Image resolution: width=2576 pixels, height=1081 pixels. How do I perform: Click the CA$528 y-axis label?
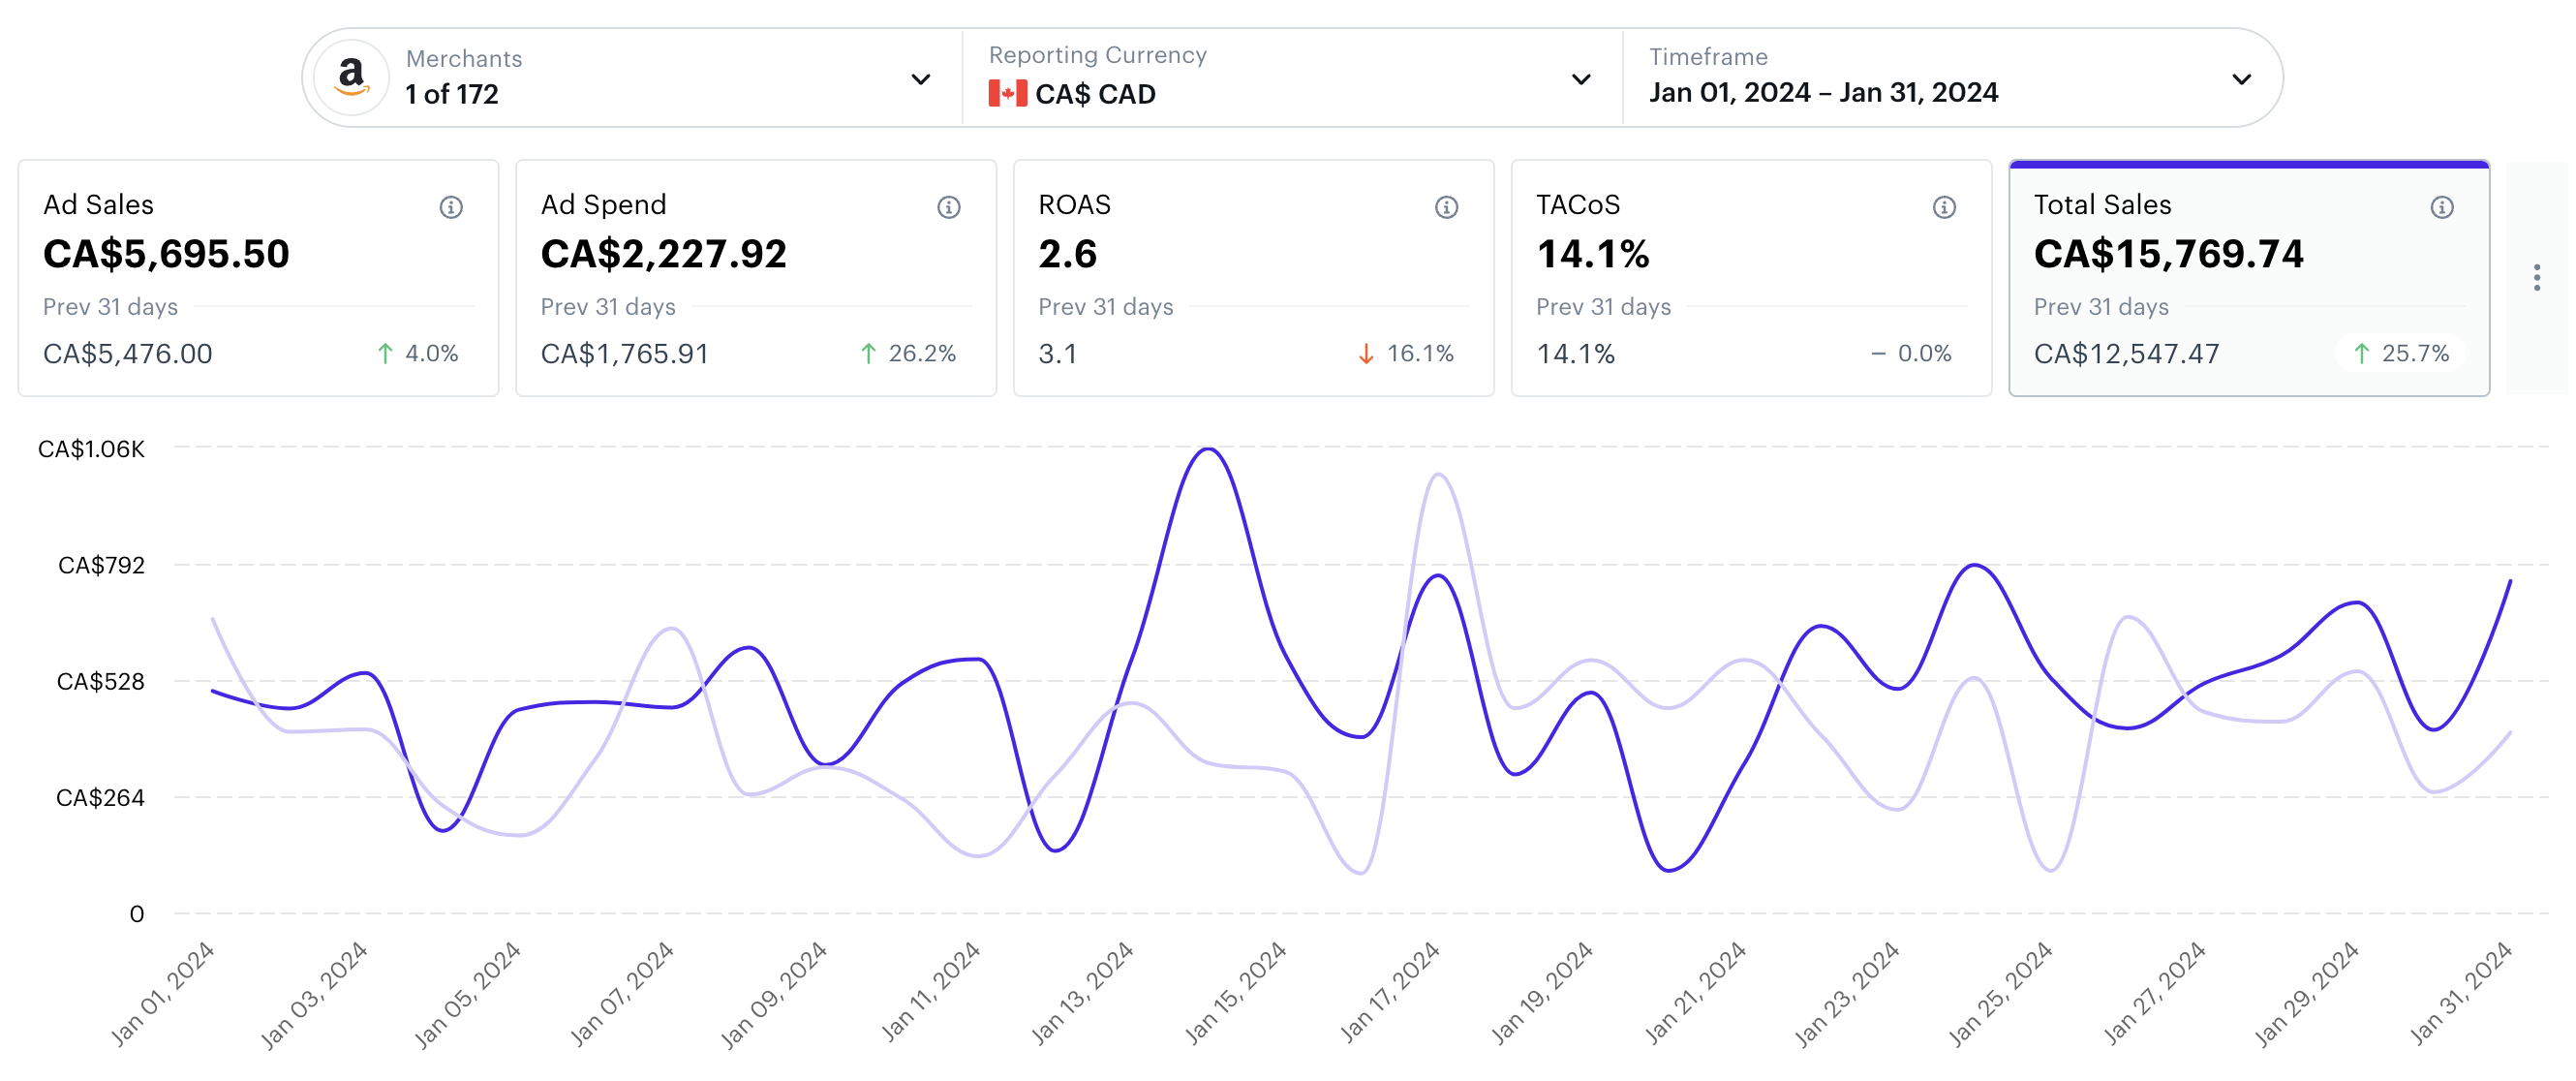tap(100, 681)
